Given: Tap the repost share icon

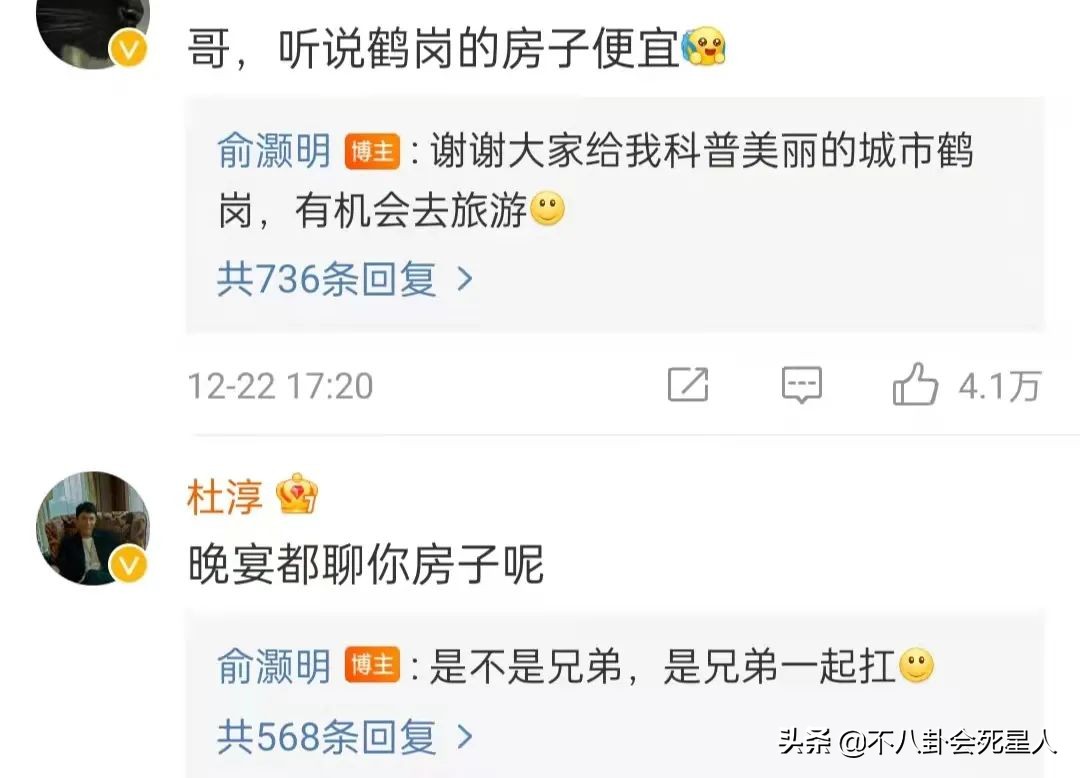Looking at the screenshot, I should pos(688,384).
